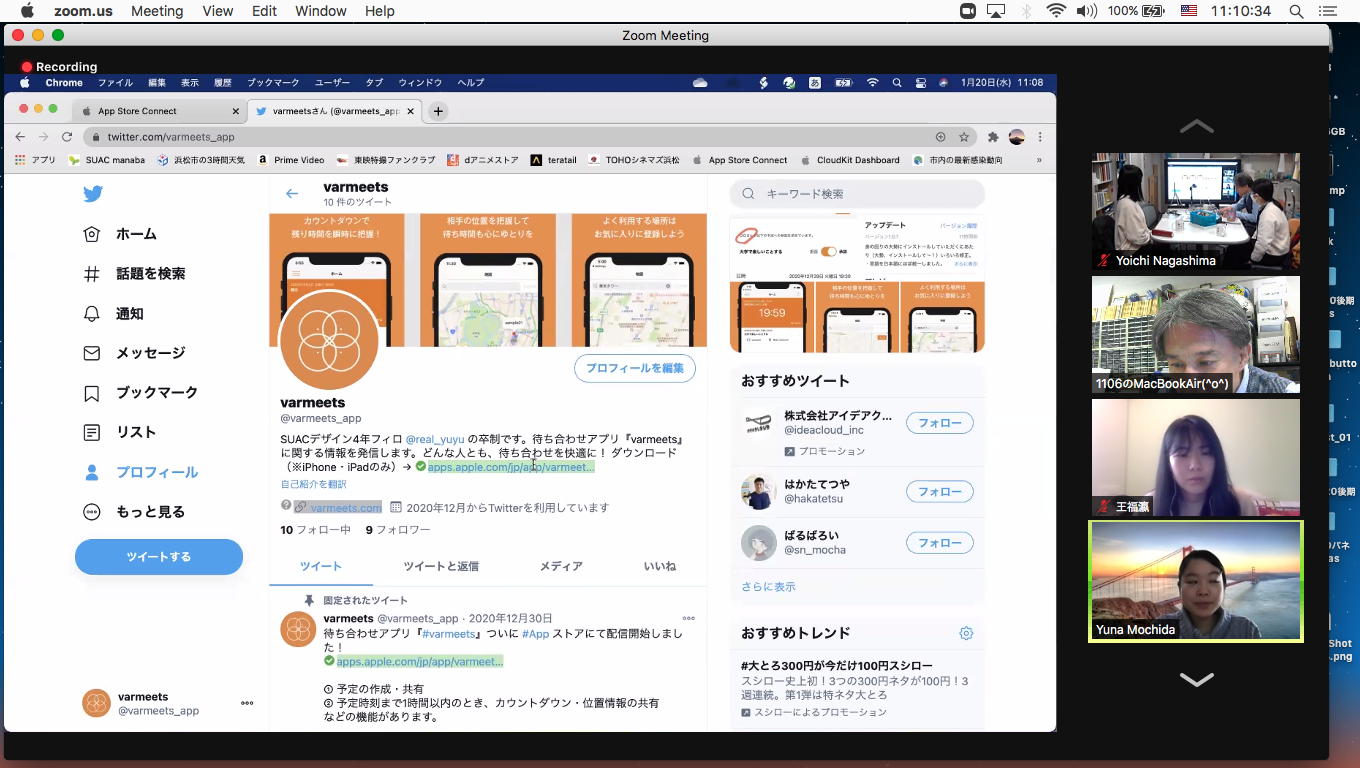Image resolution: width=1360 pixels, height=768 pixels.
Task: Open ブックマーク in sidebar
Action: [140, 393]
